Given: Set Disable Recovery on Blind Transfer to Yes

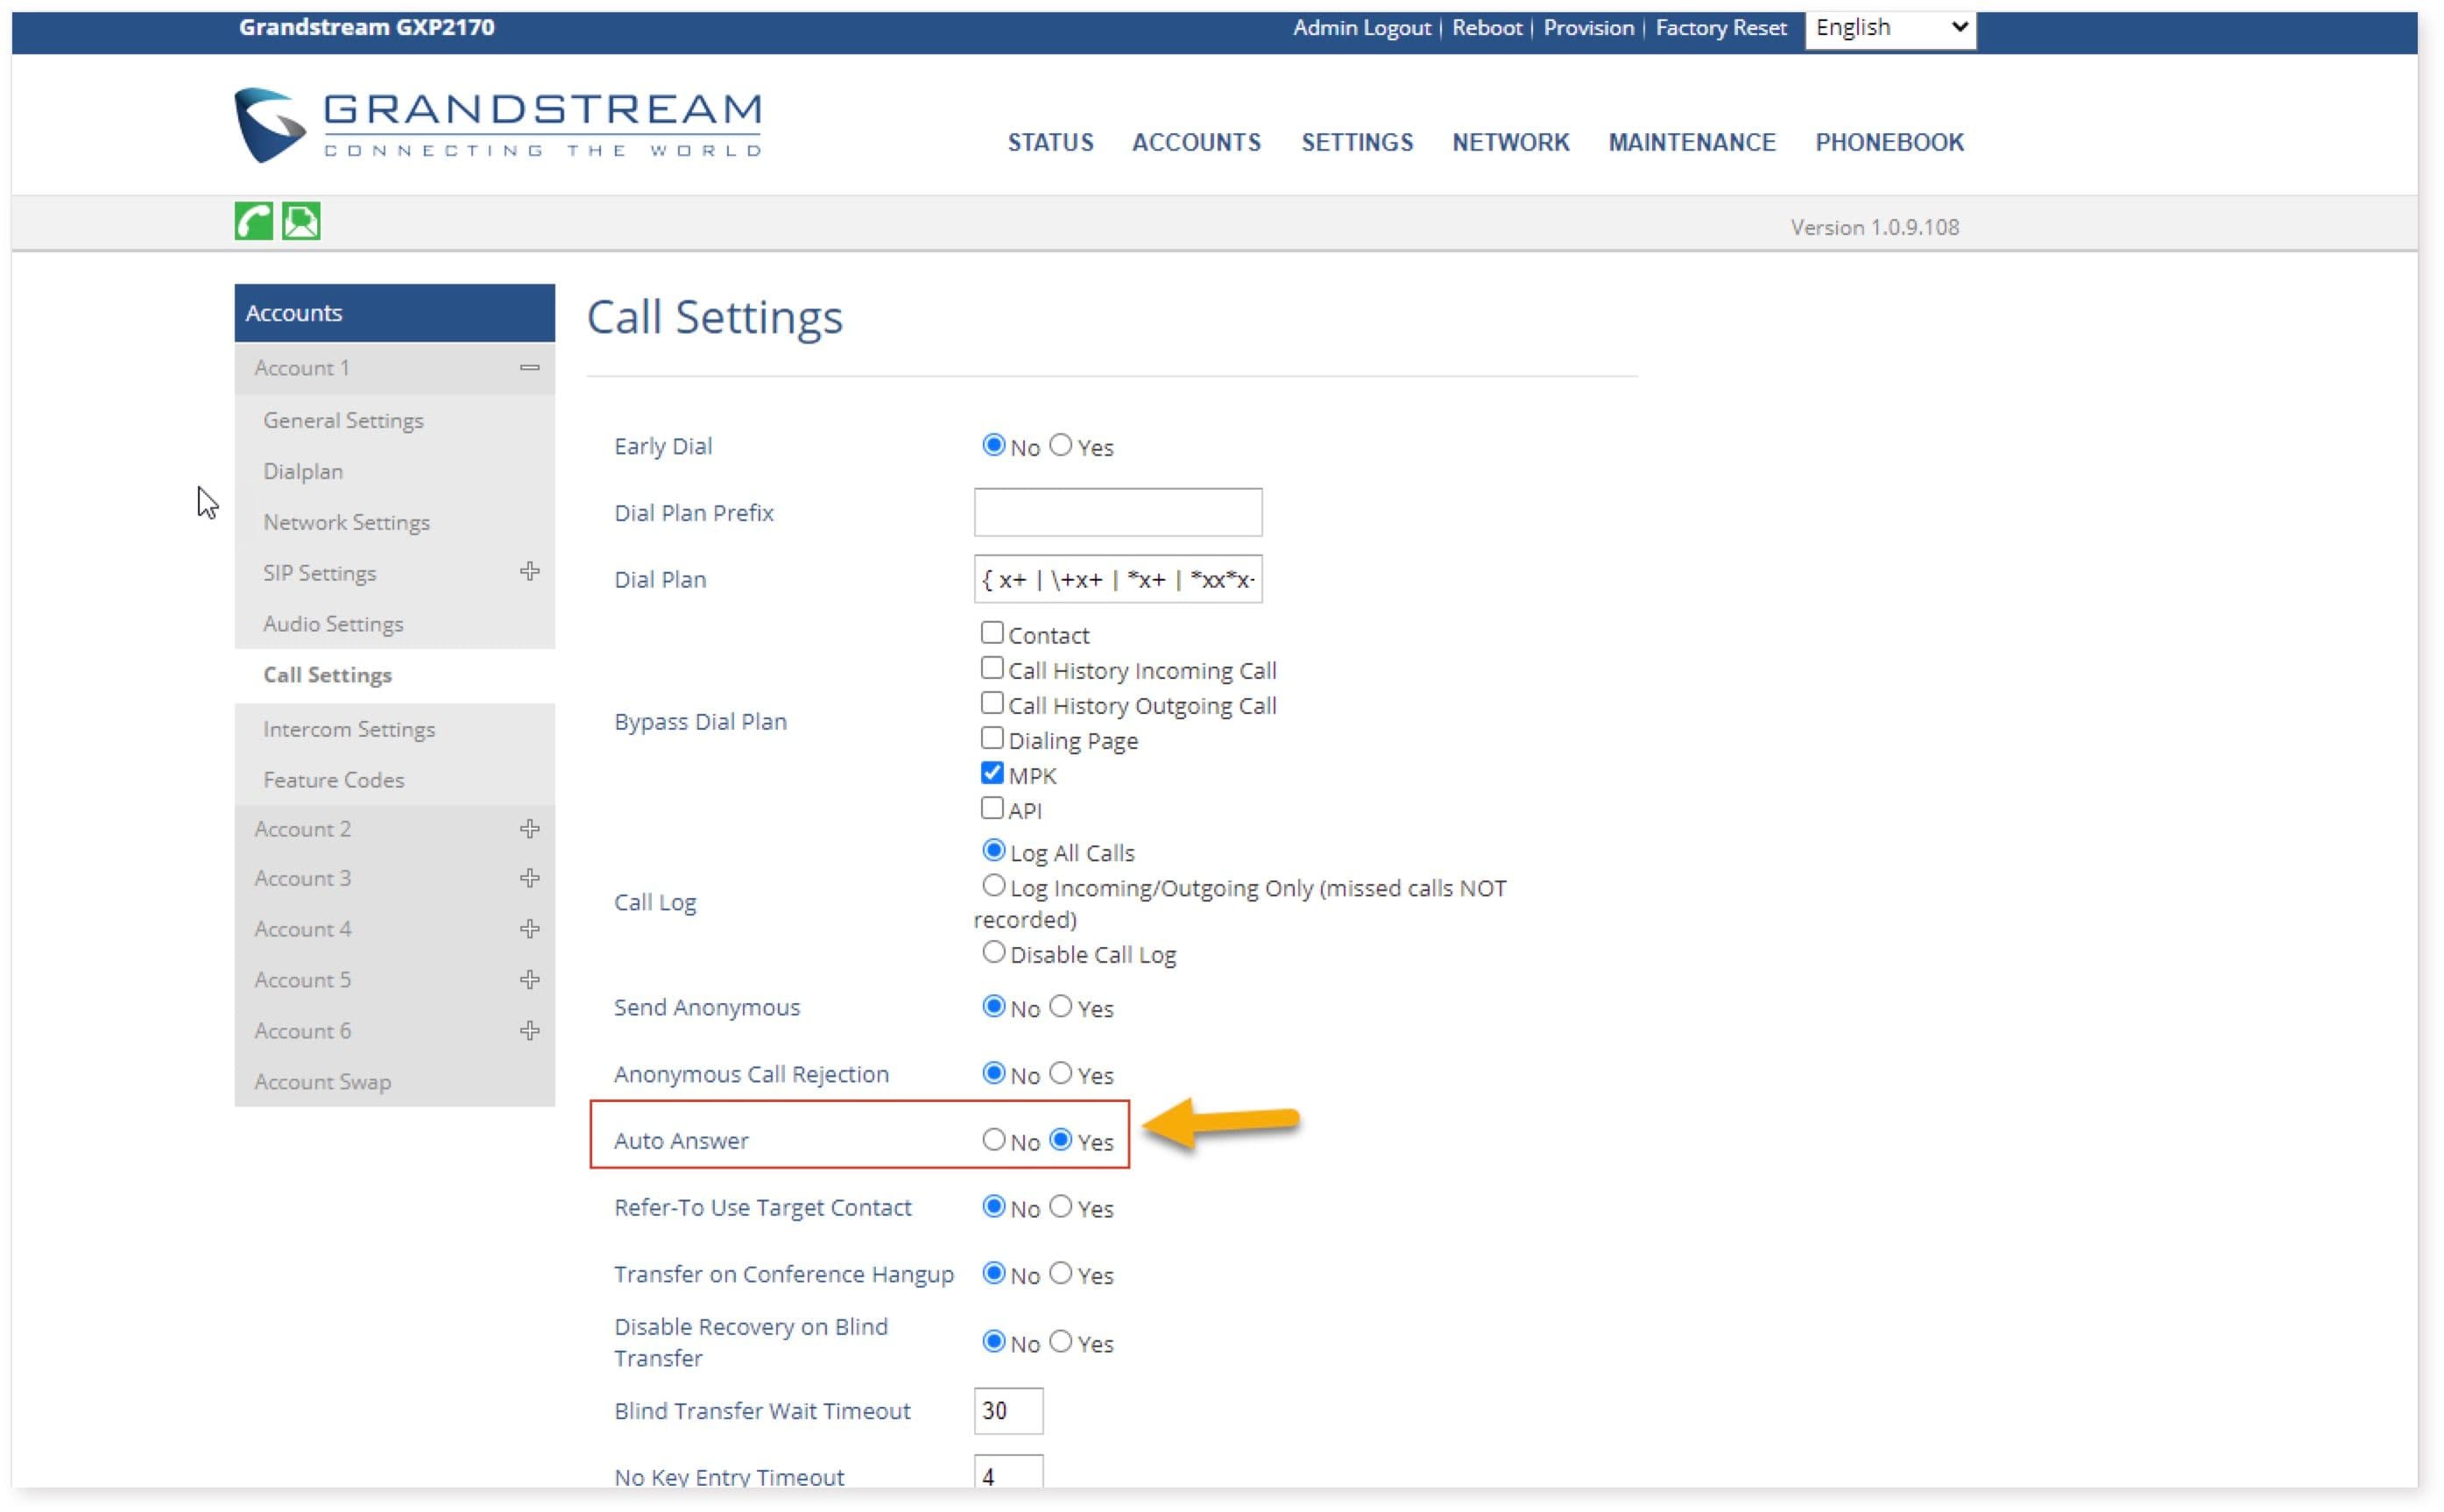Looking at the screenshot, I should coord(1060,1342).
